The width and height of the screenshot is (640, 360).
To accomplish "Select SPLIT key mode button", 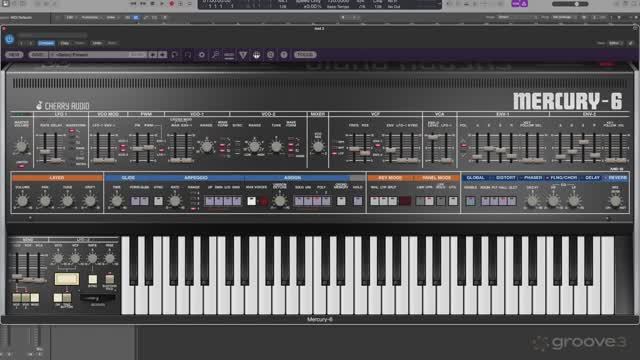I will 393,201.
